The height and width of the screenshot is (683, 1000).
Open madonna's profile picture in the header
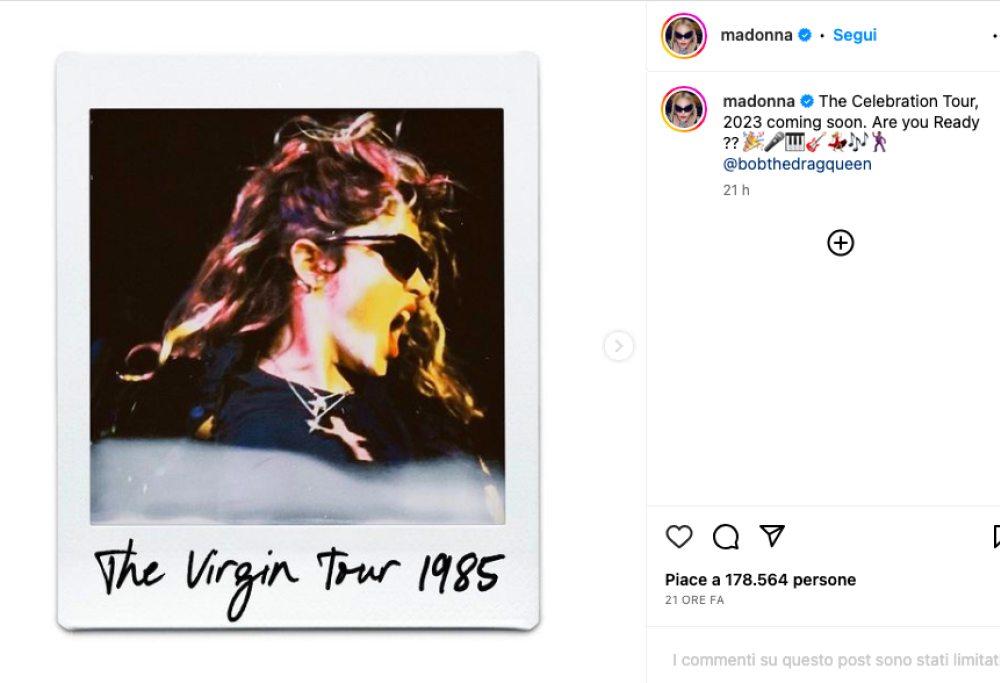[683, 35]
